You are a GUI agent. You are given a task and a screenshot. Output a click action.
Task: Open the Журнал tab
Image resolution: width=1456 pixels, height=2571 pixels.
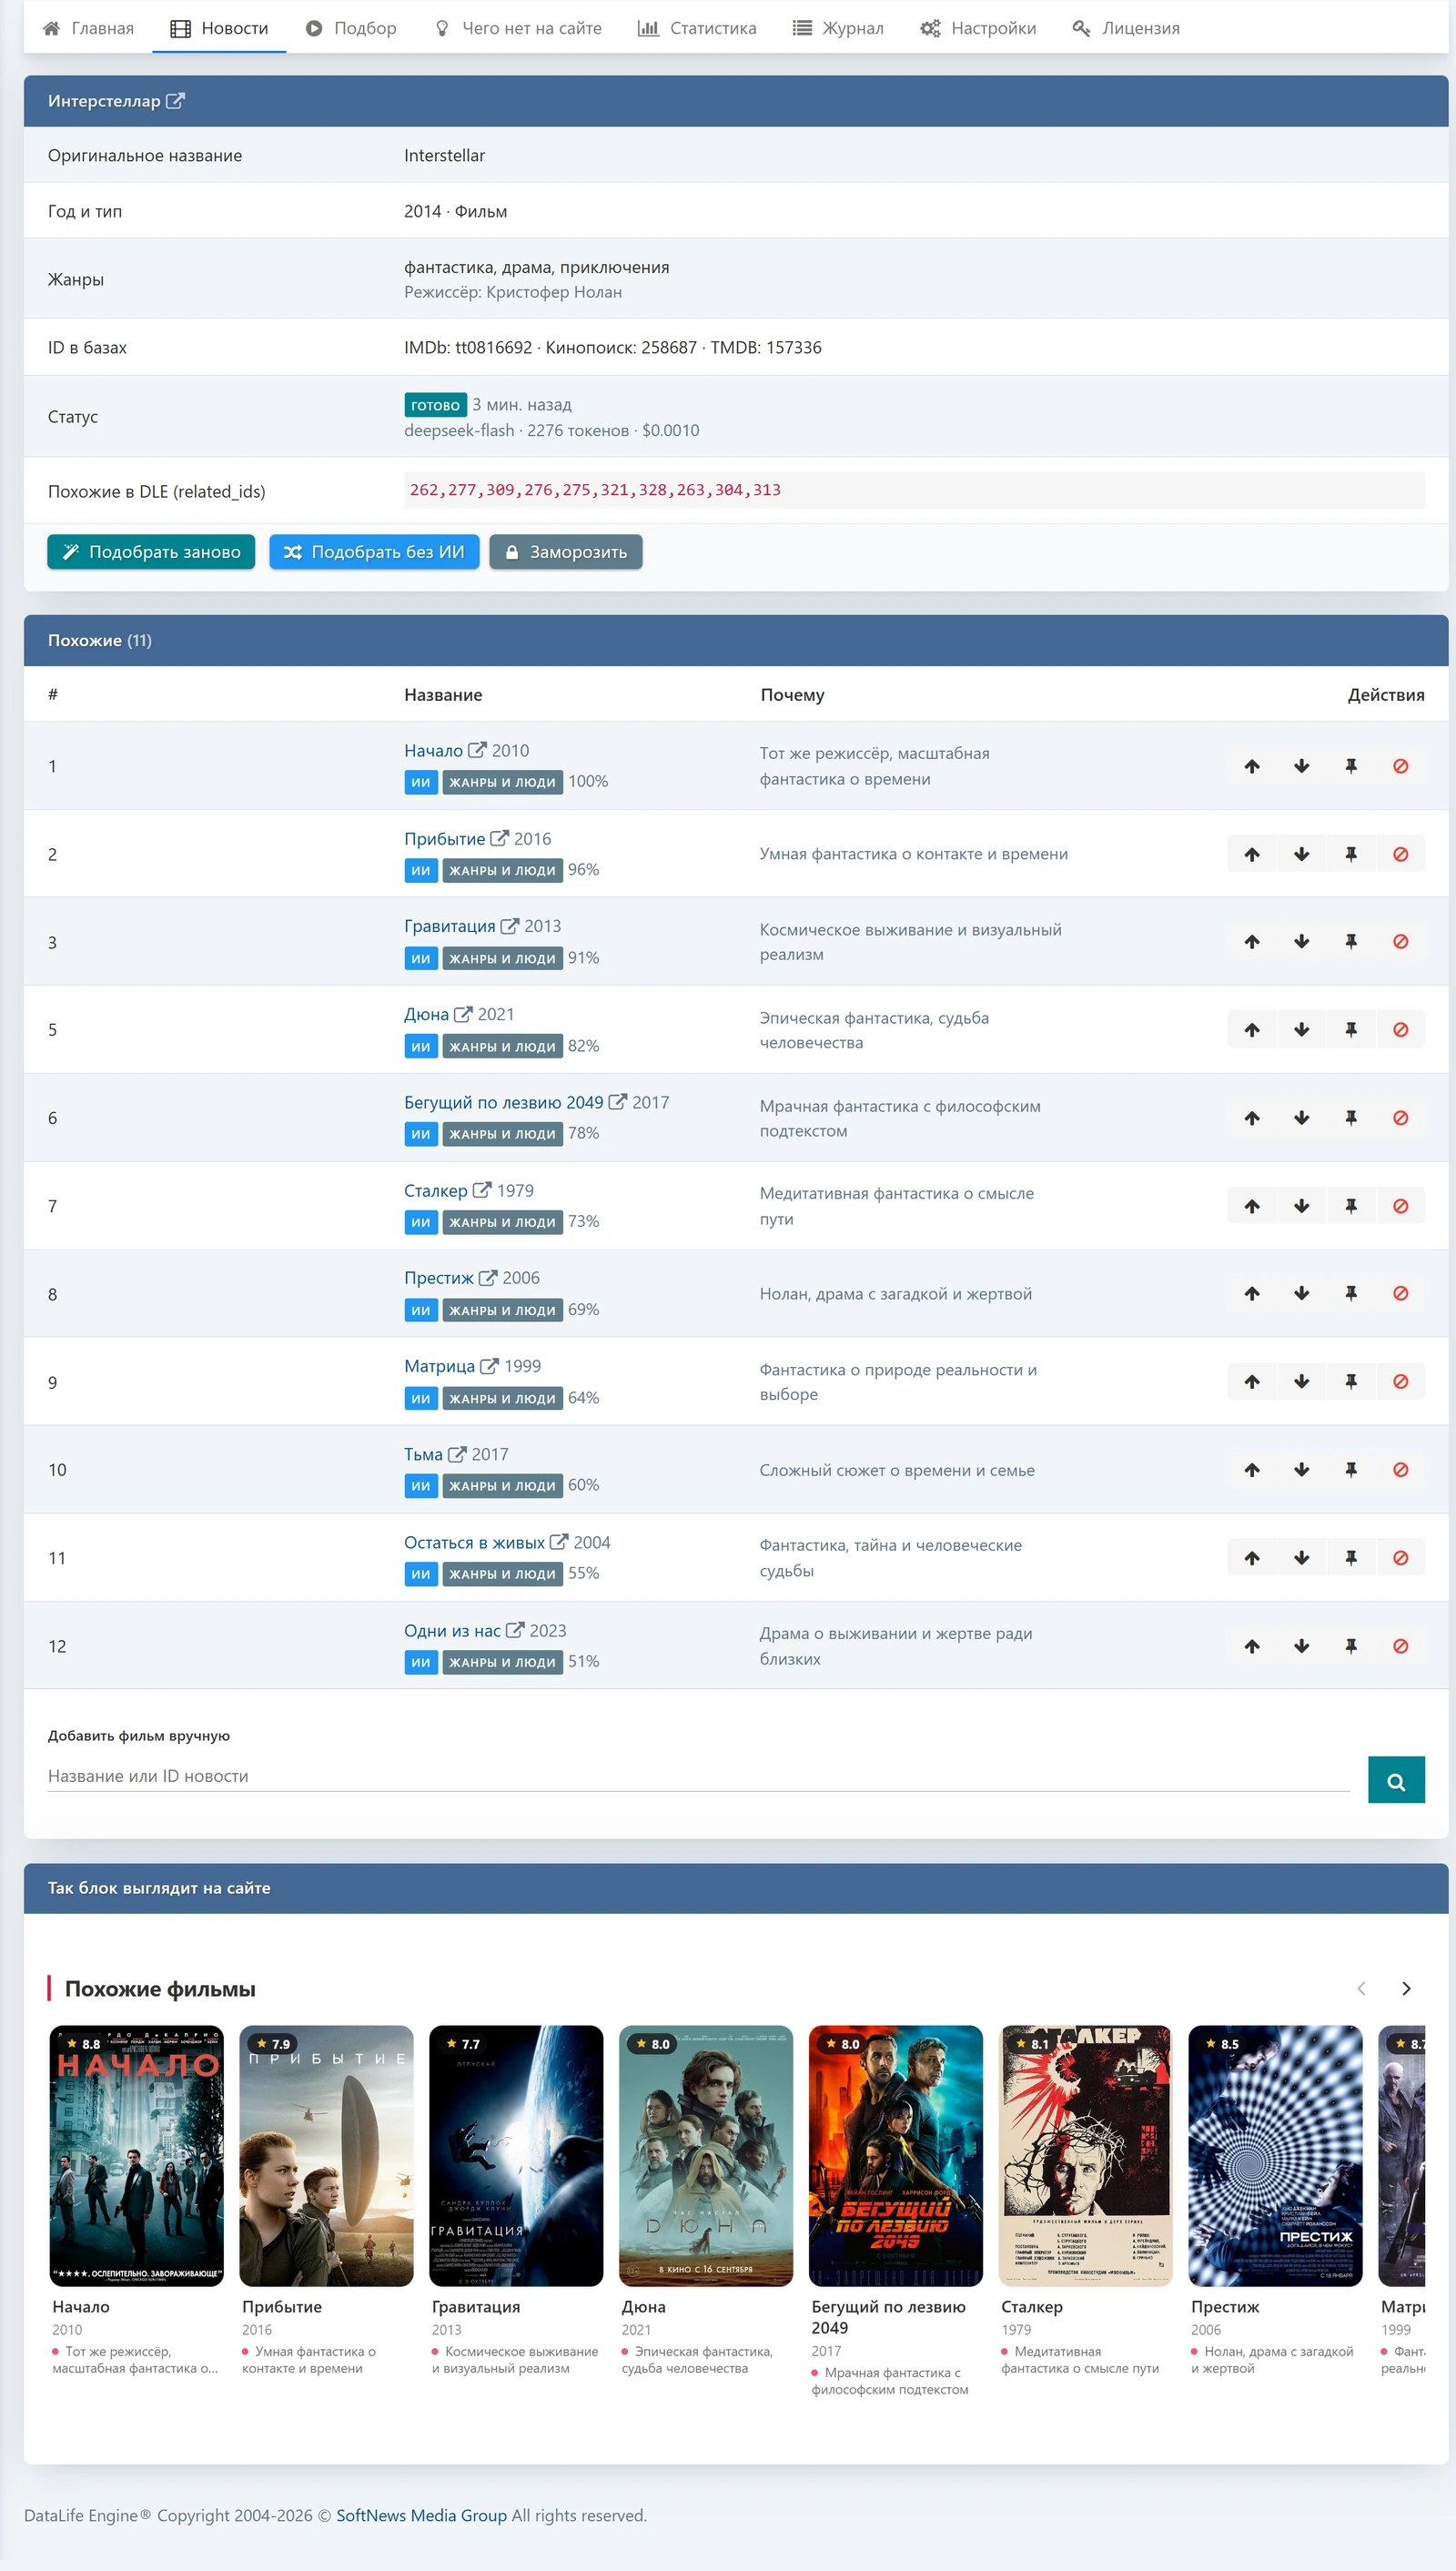(x=838, y=28)
